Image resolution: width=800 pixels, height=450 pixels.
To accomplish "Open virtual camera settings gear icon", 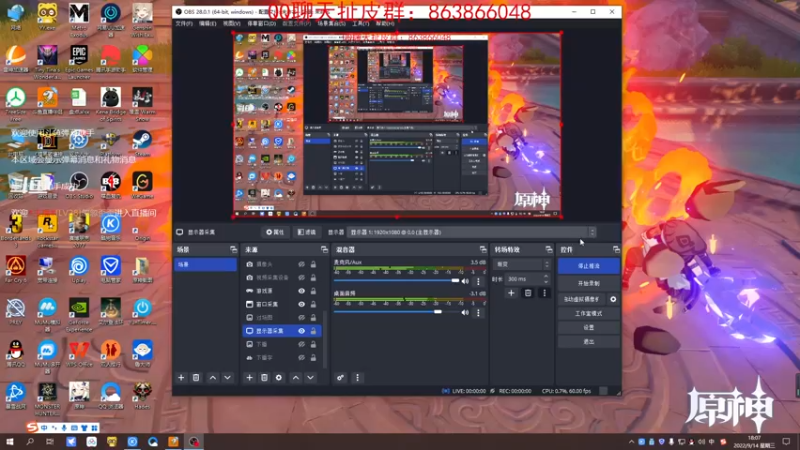I will point(613,299).
